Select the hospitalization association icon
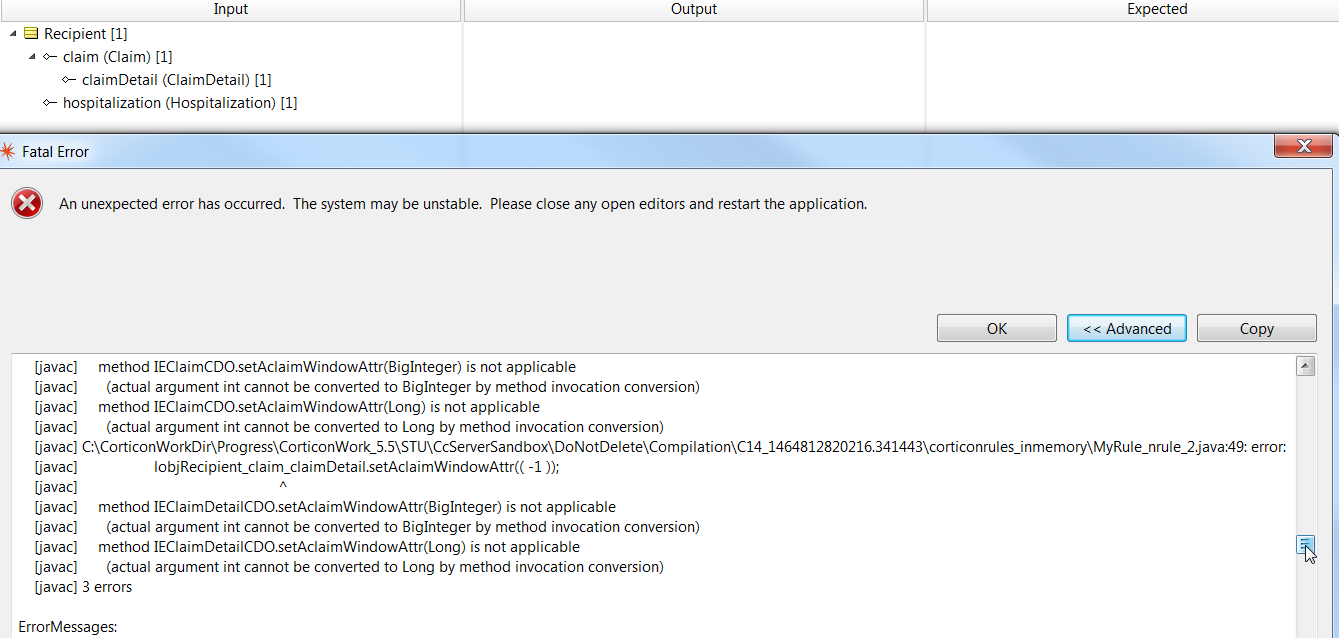The width and height of the screenshot is (1339, 638). 50,103
